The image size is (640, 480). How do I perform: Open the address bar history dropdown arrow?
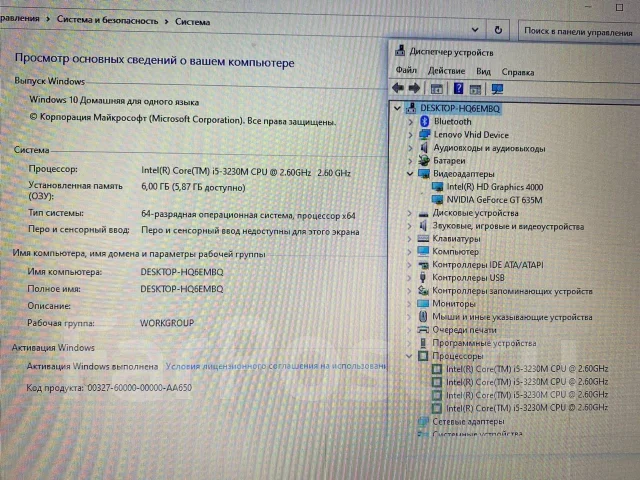tap(475, 30)
